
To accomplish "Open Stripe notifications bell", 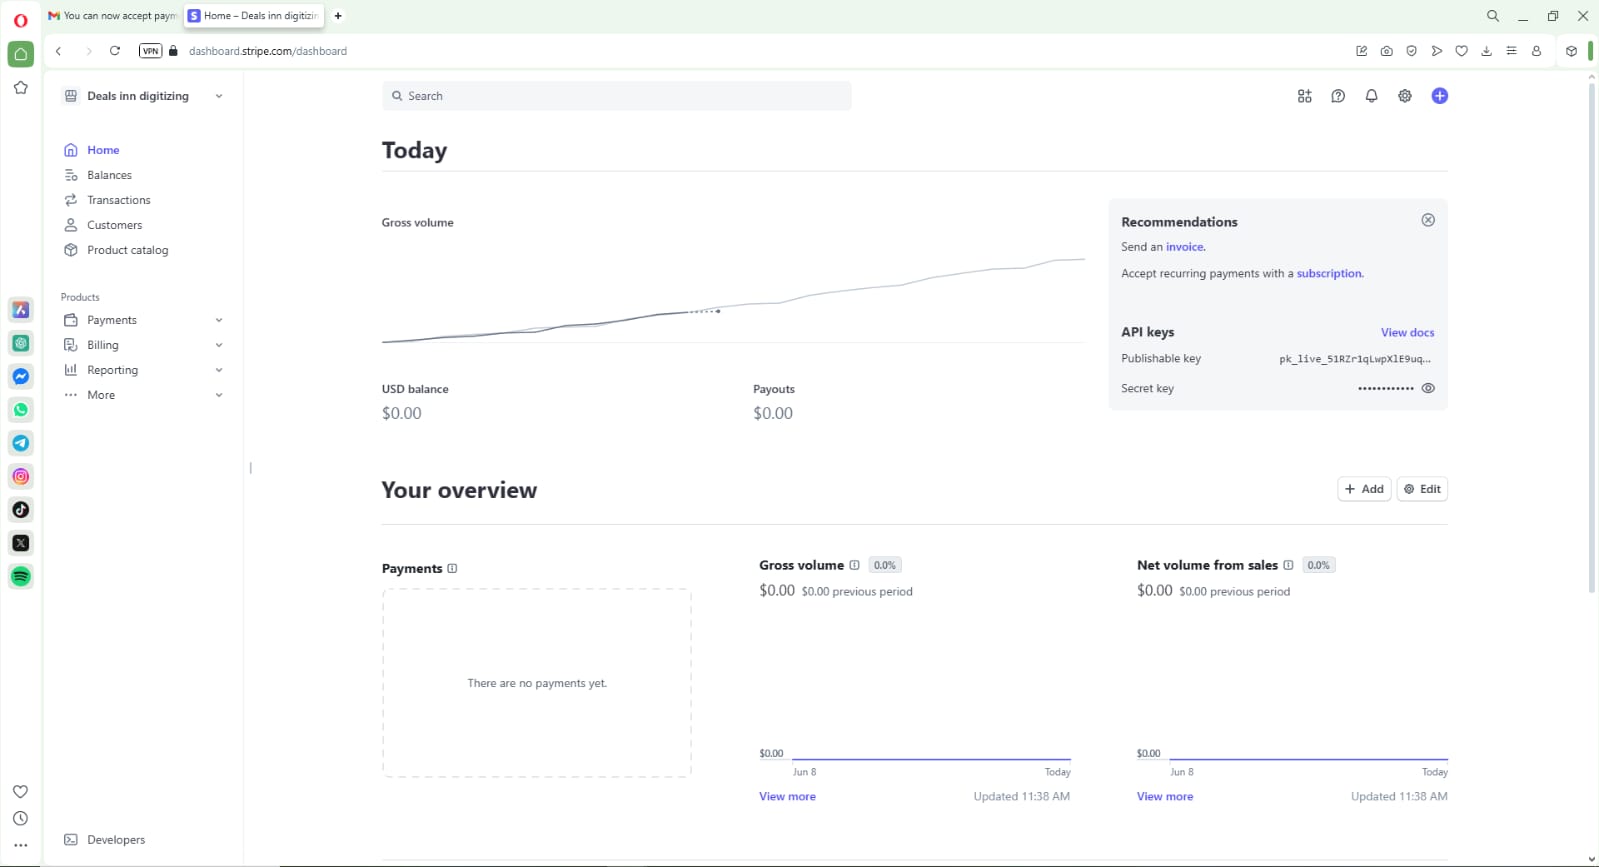I will (1371, 96).
